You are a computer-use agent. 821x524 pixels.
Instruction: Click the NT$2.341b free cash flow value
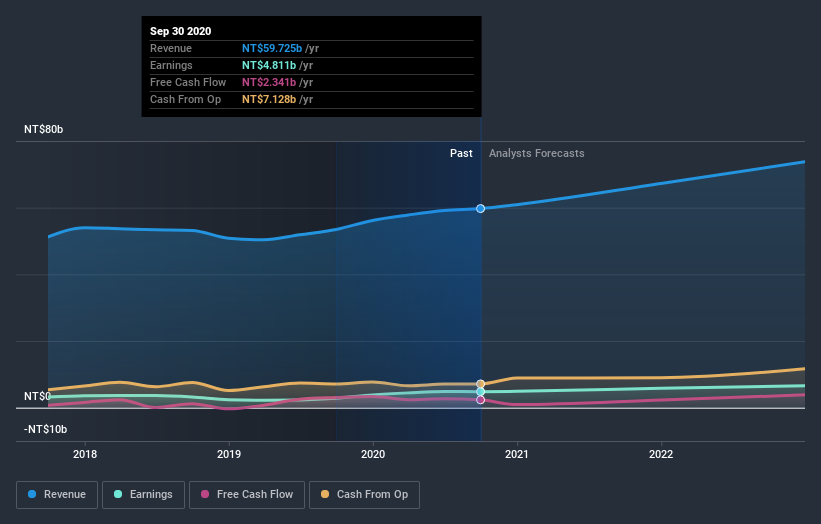pyautogui.click(x=269, y=82)
